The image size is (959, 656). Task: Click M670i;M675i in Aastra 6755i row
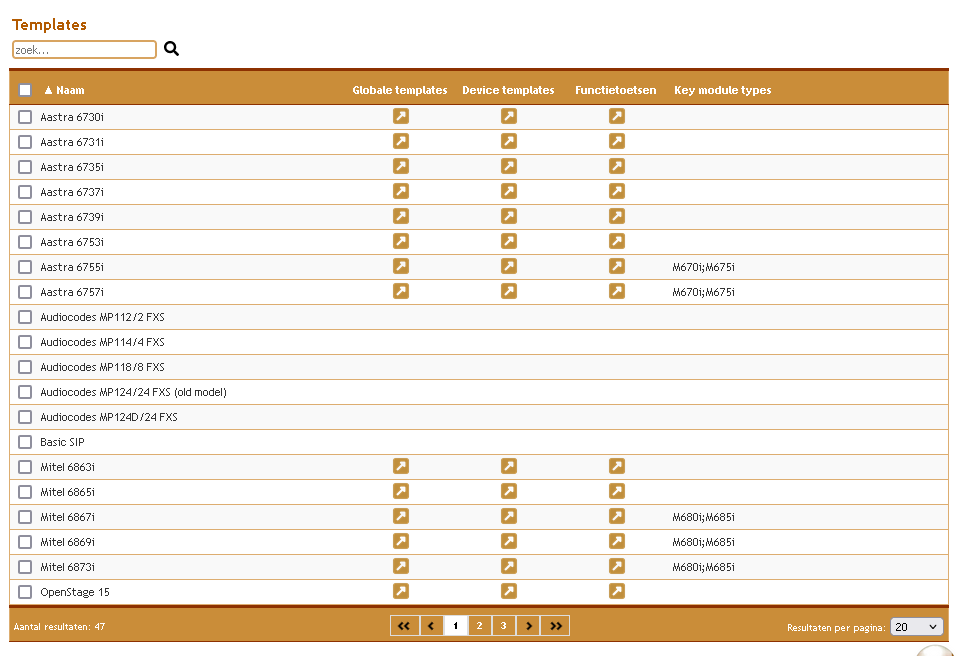click(x=703, y=267)
